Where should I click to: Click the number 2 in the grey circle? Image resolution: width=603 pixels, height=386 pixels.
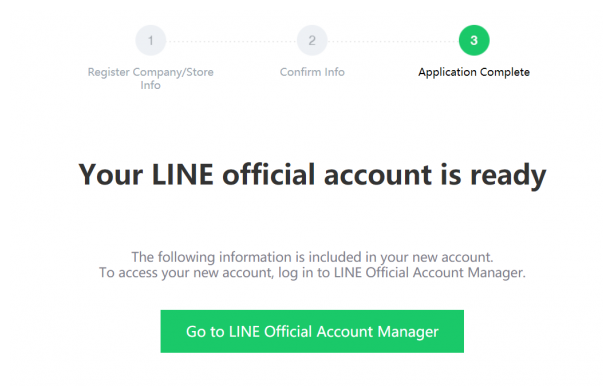pos(312,40)
